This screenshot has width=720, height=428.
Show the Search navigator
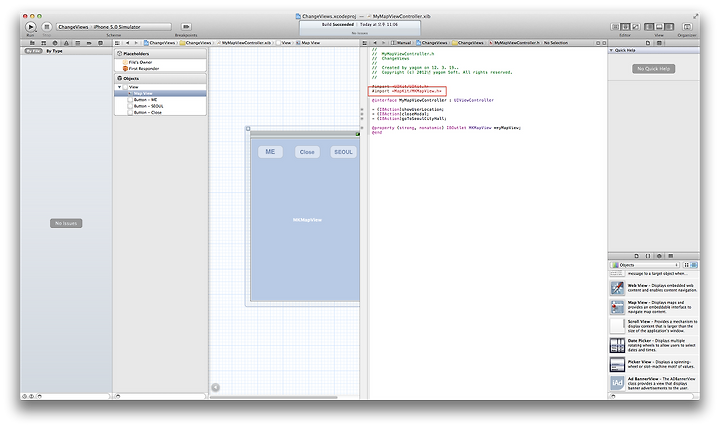(55, 43)
